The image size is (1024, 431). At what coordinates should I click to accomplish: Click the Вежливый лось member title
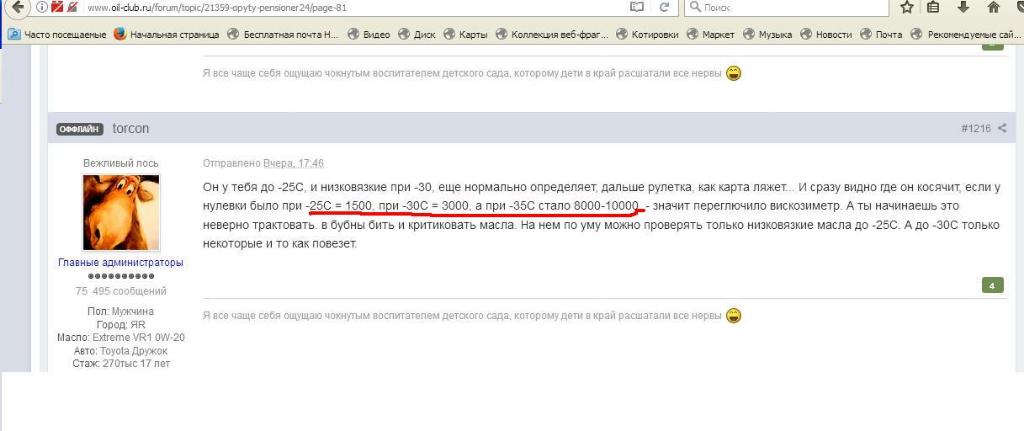(x=121, y=163)
